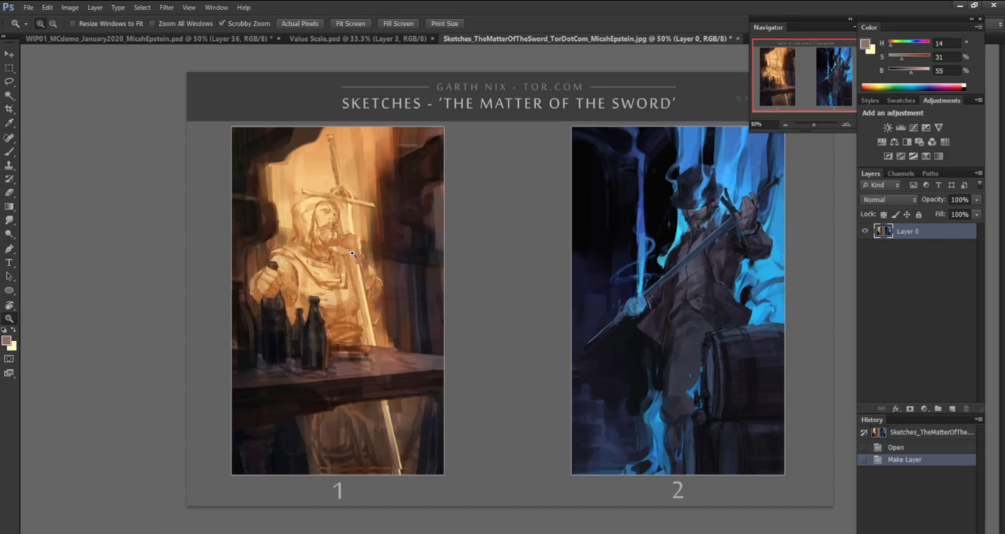Open Opacity slider dropdown arrow

click(977, 200)
